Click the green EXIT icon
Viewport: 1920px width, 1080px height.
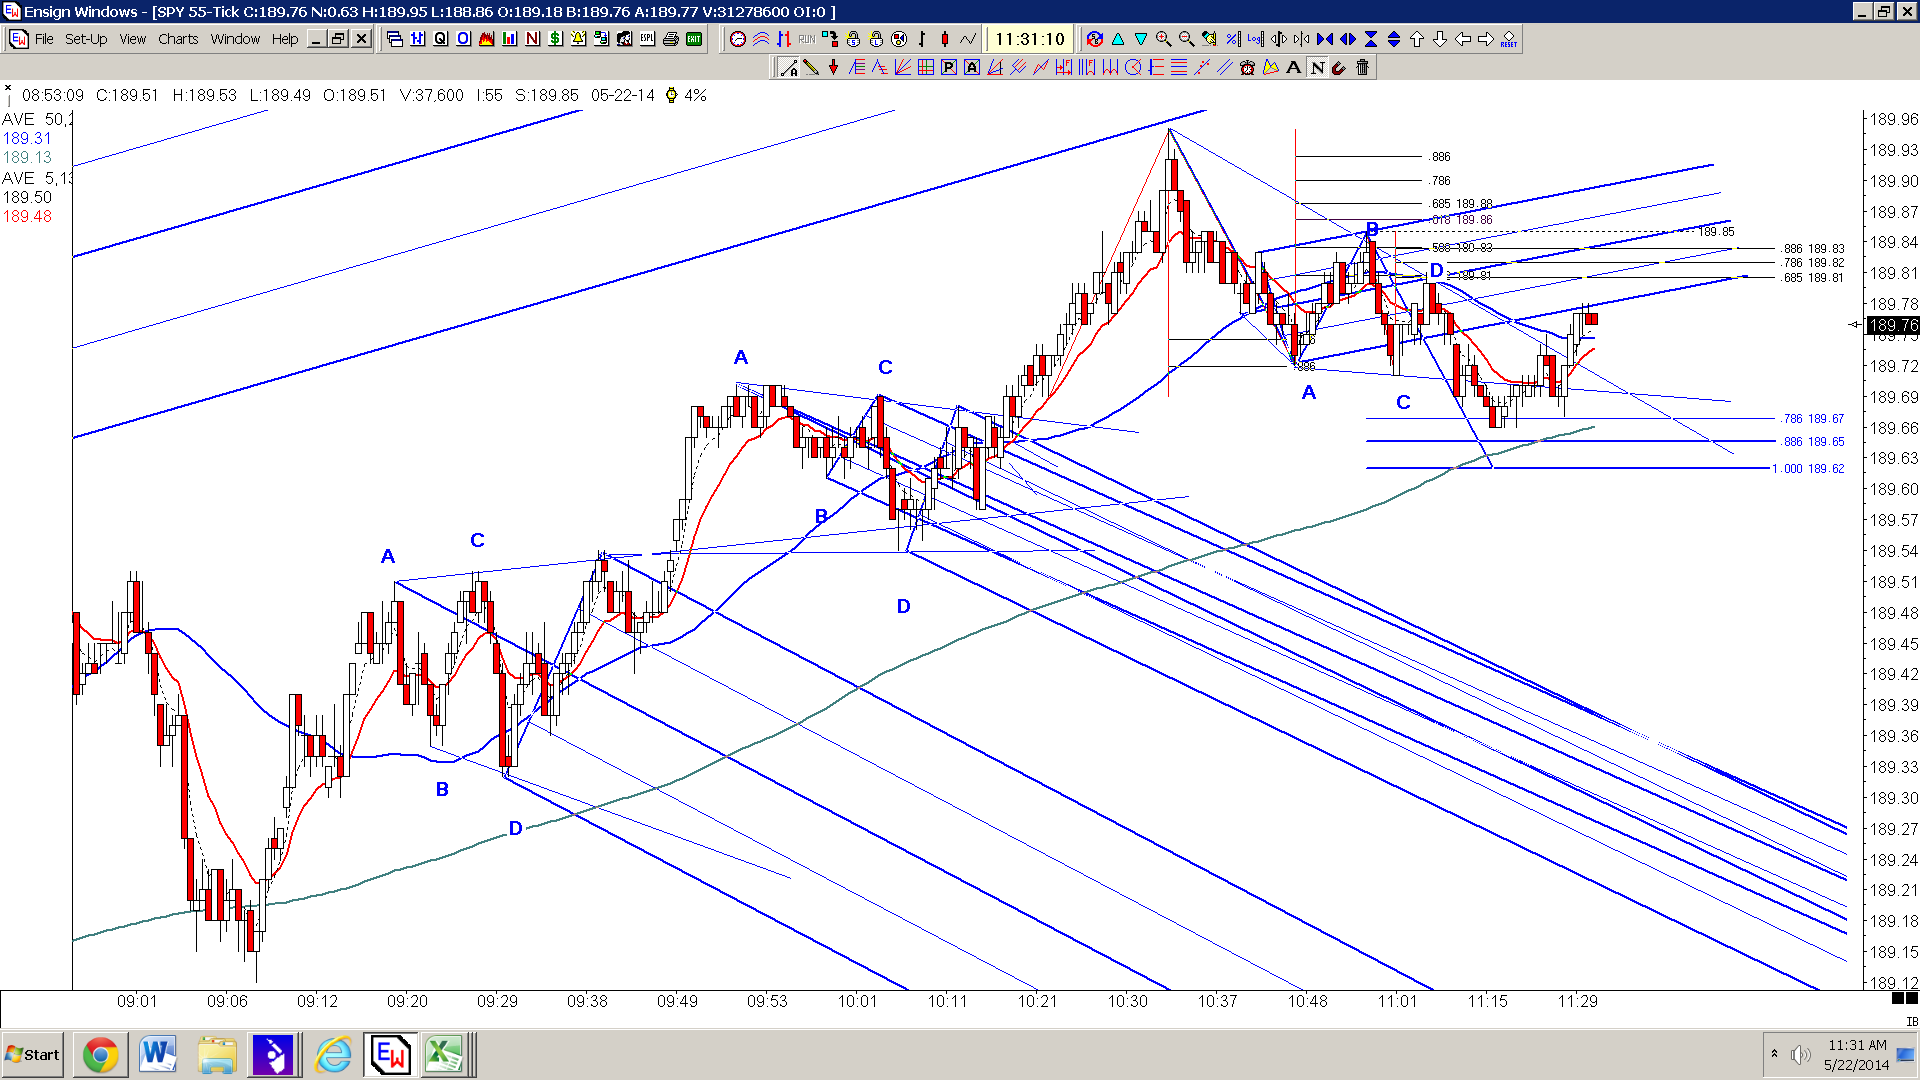point(693,39)
